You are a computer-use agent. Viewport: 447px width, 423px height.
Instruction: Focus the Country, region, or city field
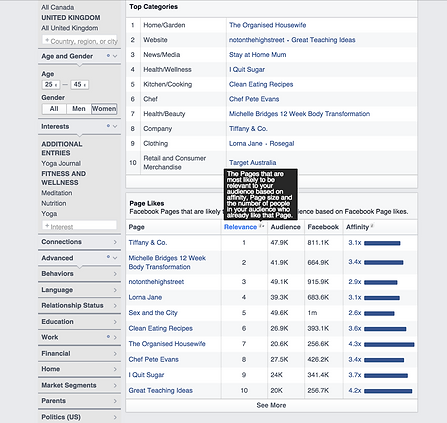coord(79,41)
